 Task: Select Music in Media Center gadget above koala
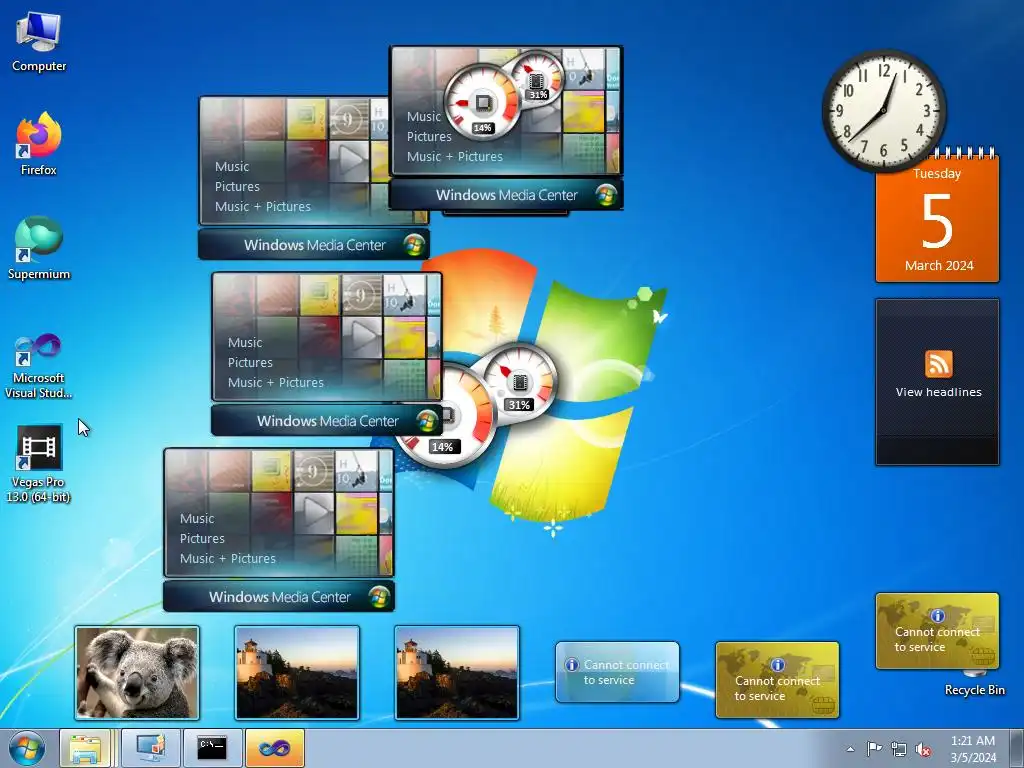click(x=197, y=519)
